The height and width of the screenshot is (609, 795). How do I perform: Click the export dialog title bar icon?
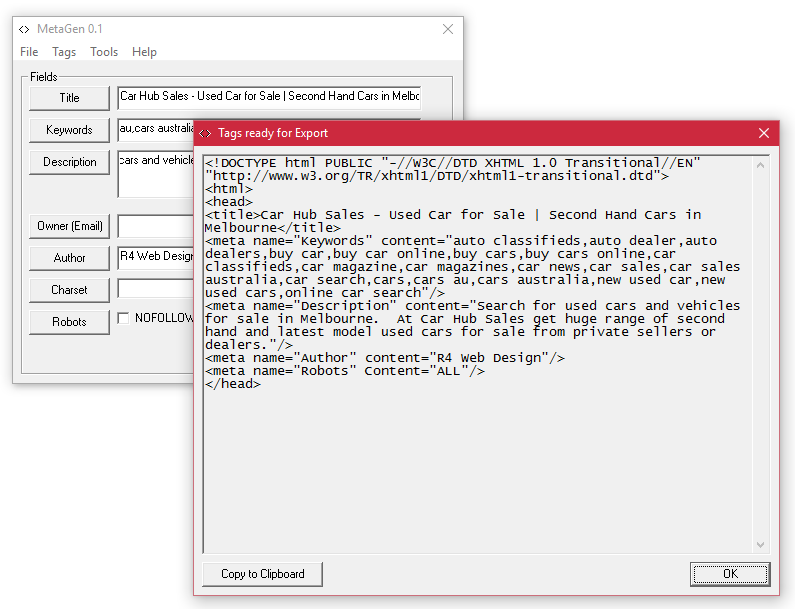205,133
